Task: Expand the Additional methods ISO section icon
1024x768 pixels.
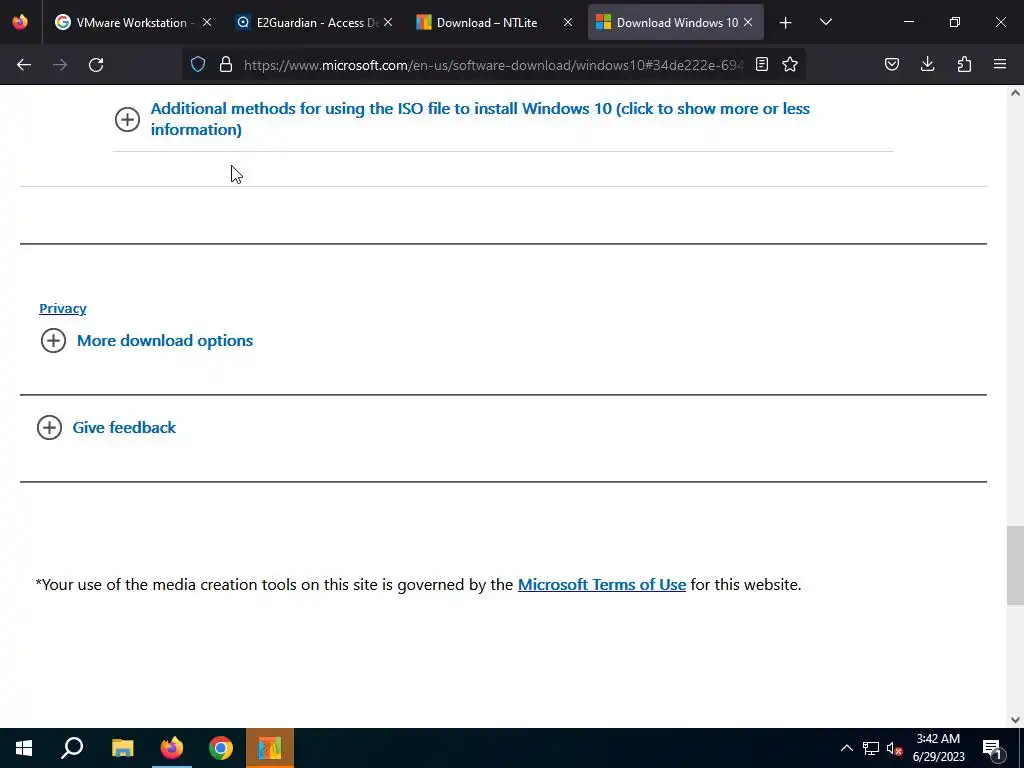Action: tap(127, 120)
